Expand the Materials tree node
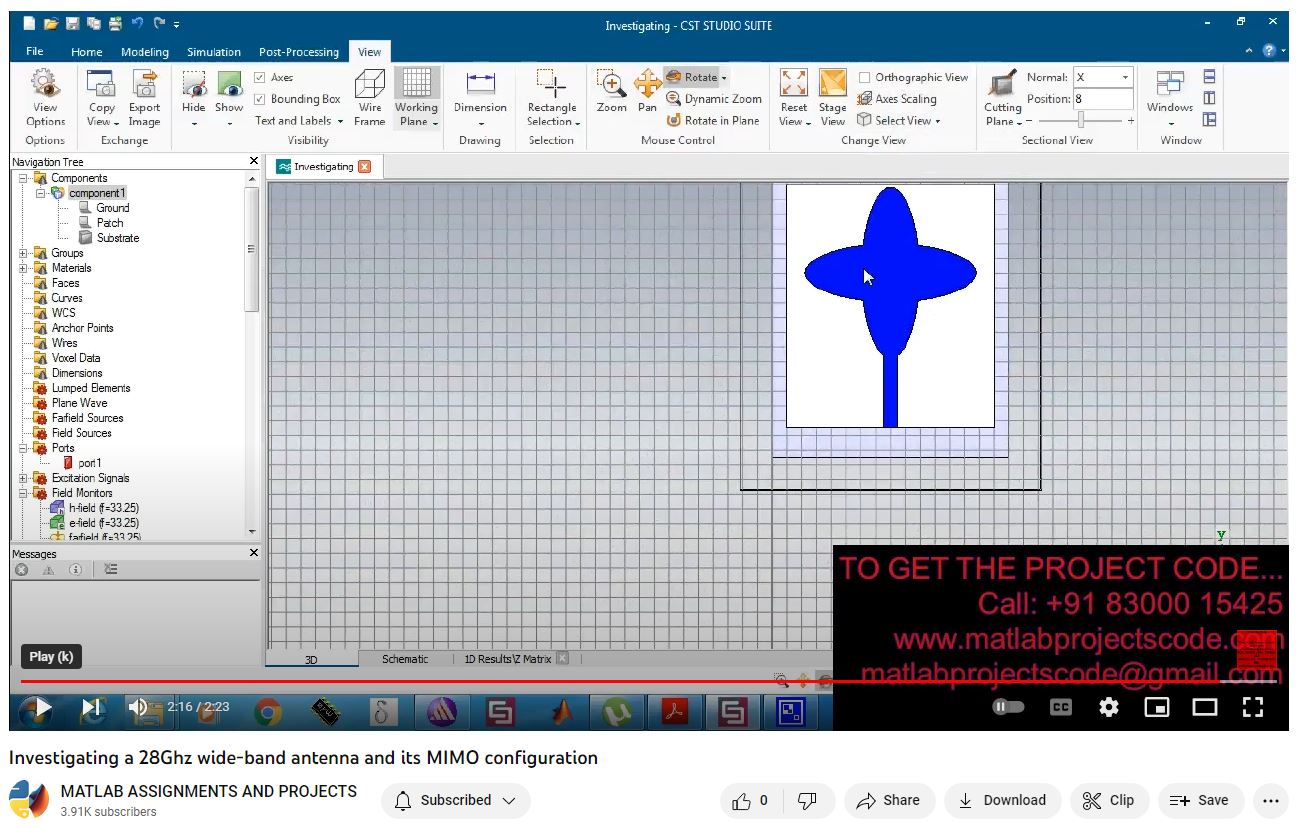The image size is (1297, 828). [23, 268]
